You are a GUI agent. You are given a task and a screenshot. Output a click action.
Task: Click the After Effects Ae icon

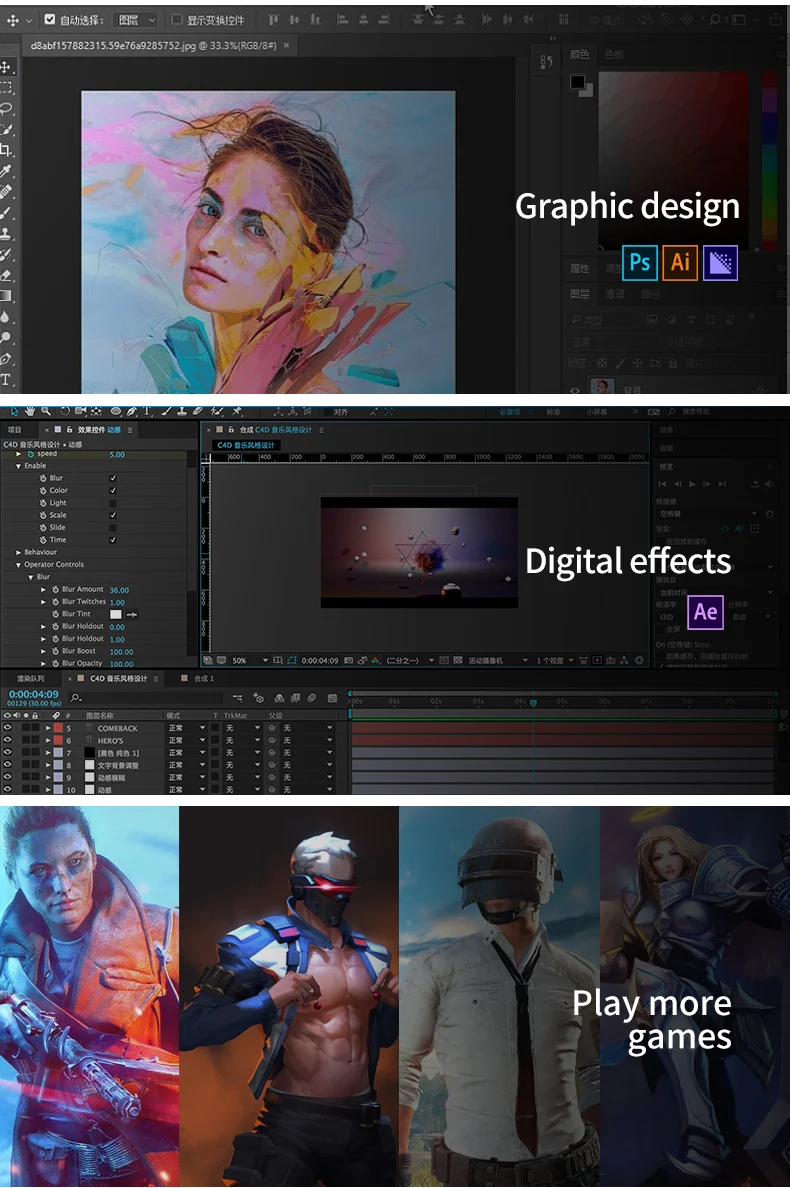click(705, 610)
